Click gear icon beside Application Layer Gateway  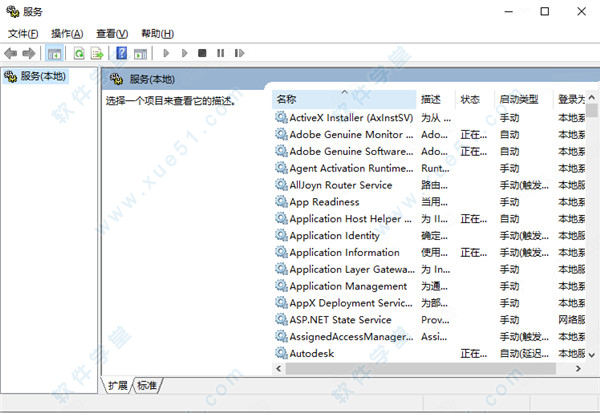tap(281, 269)
